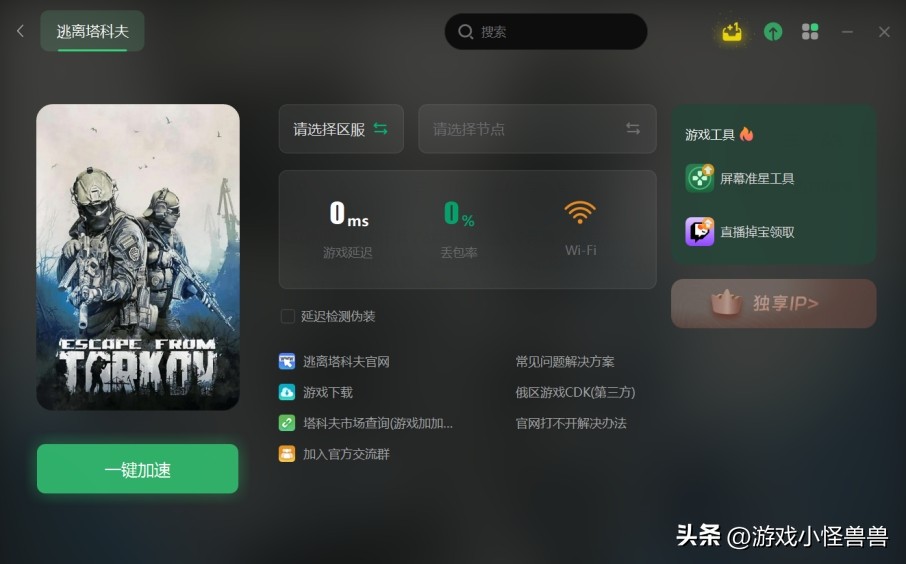Enable the 延迟检测伪装 checkbox
906x564 pixels.
tap(287, 316)
